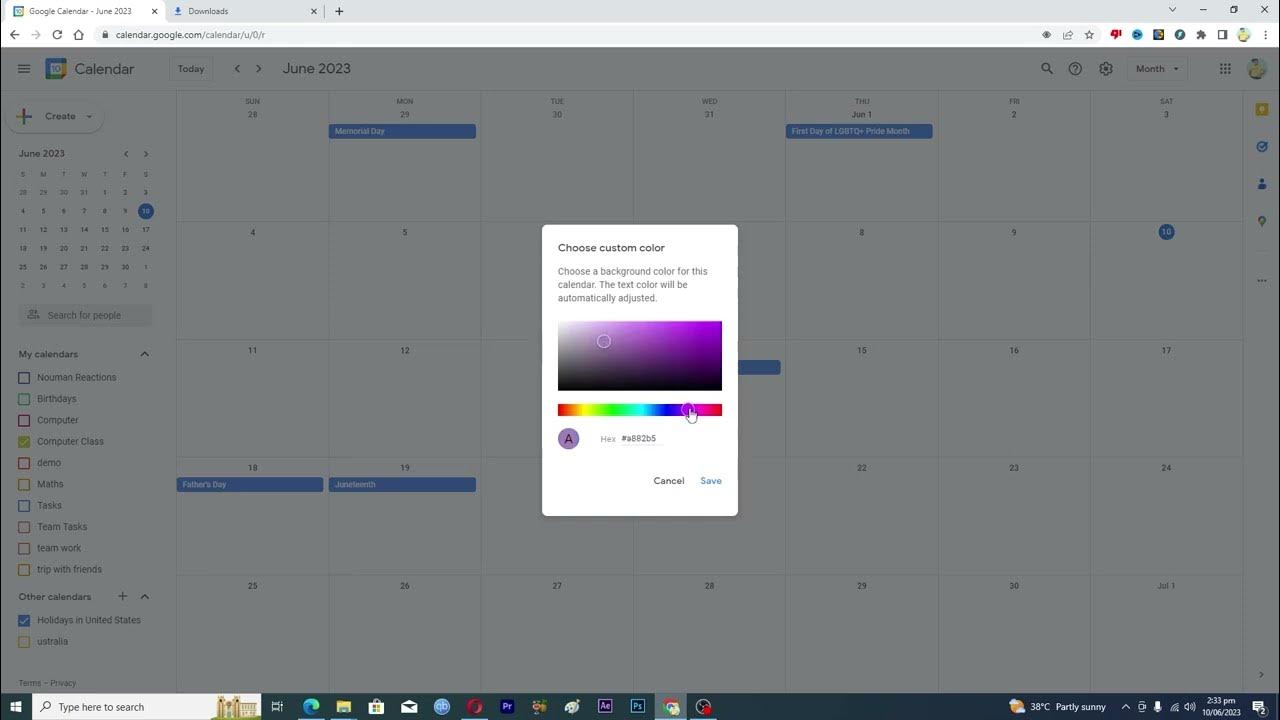Select the Google Calendar browser tab
Viewport: 1280px width, 720px height.
tap(84, 11)
